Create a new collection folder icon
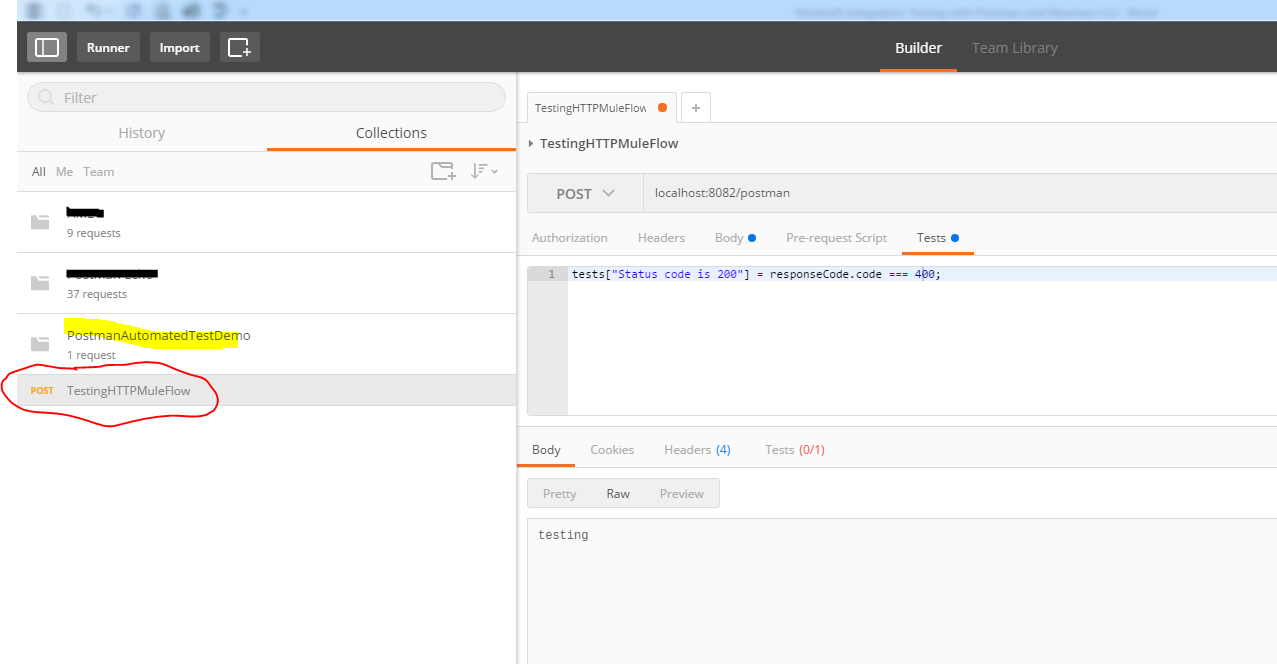 [443, 171]
